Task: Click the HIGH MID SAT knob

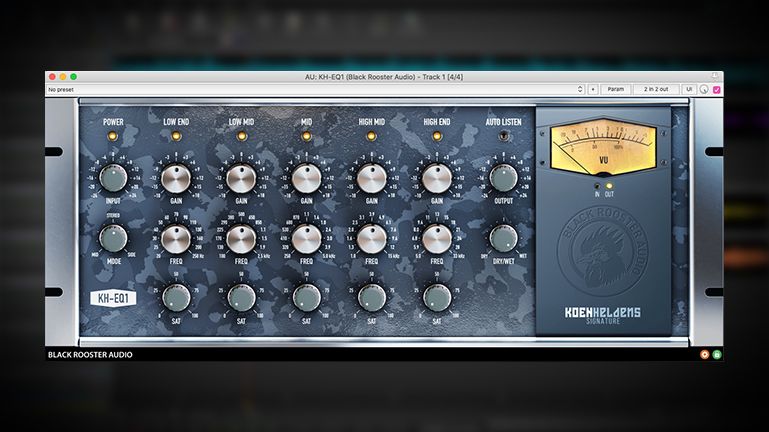Action: coord(372,298)
